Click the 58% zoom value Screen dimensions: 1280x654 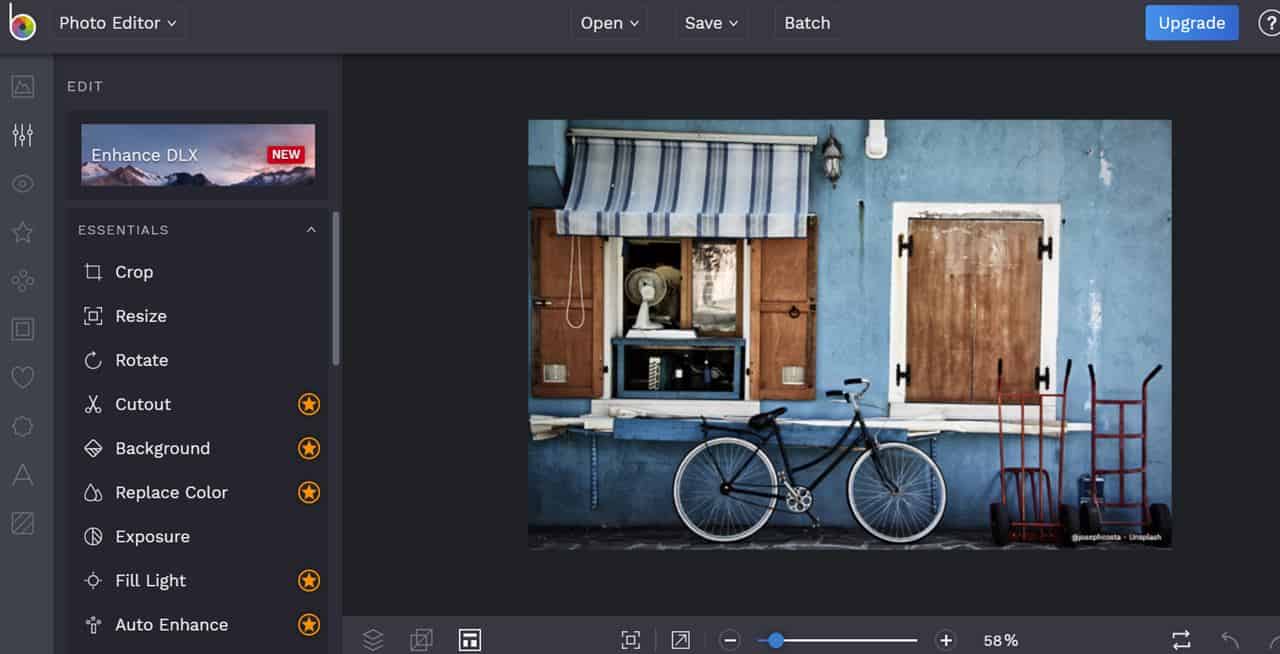[x=1000, y=640]
